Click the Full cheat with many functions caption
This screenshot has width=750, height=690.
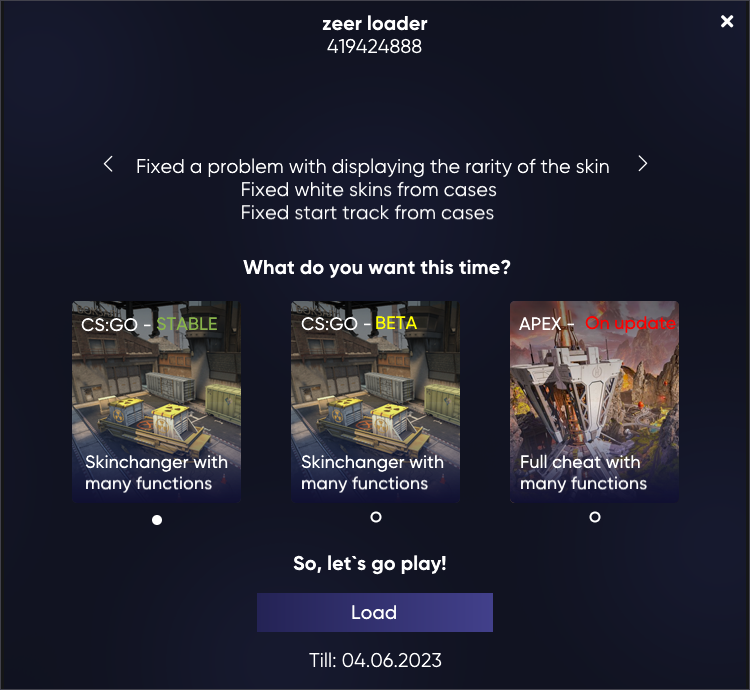tap(583, 472)
